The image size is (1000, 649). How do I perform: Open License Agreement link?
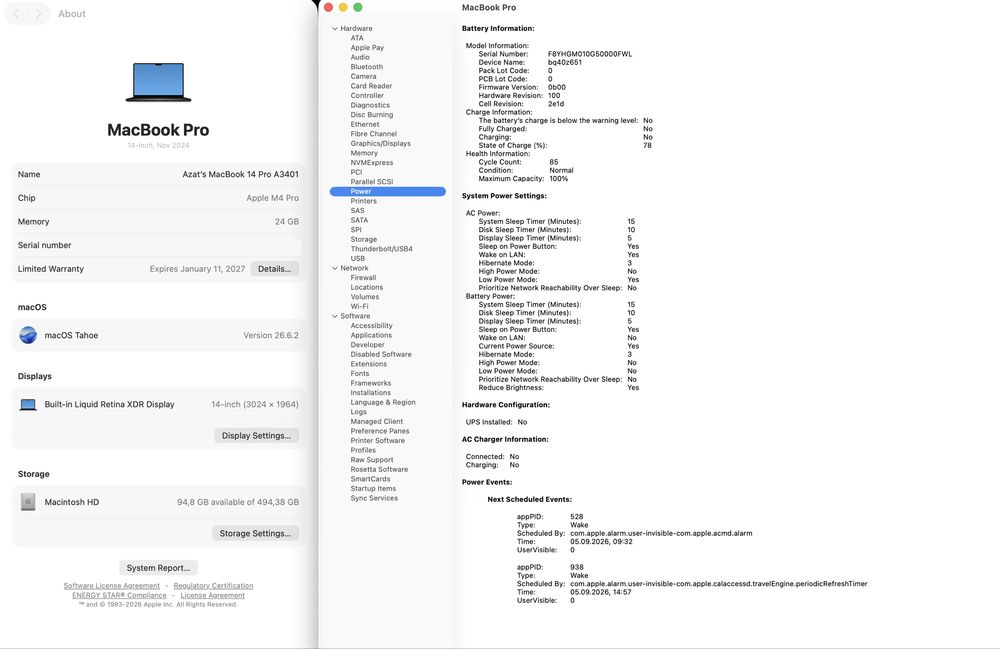pos(212,595)
